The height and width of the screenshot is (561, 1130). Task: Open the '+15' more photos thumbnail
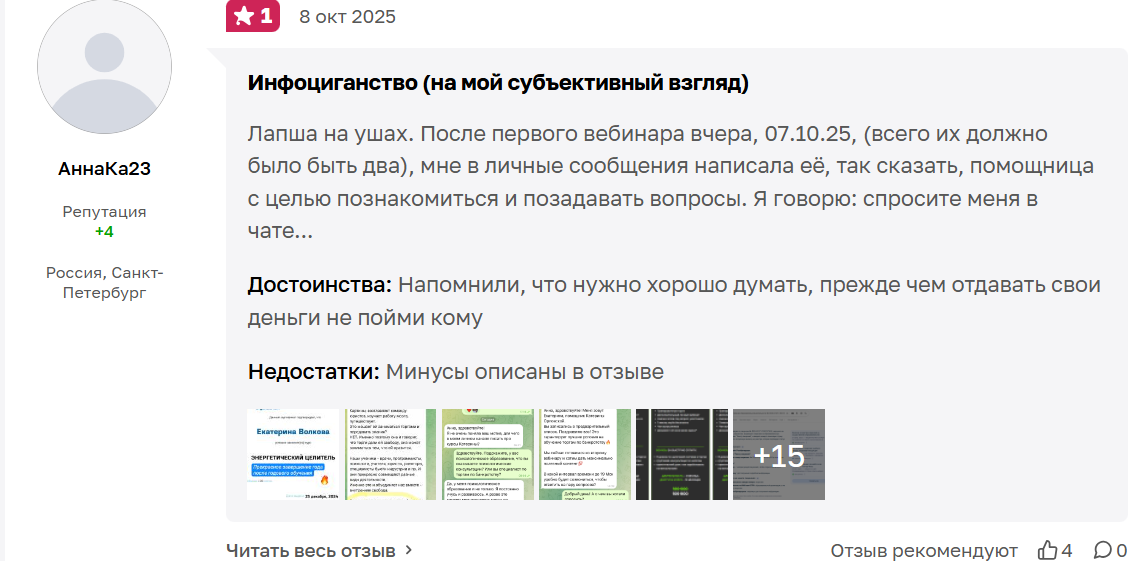pos(779,454)
